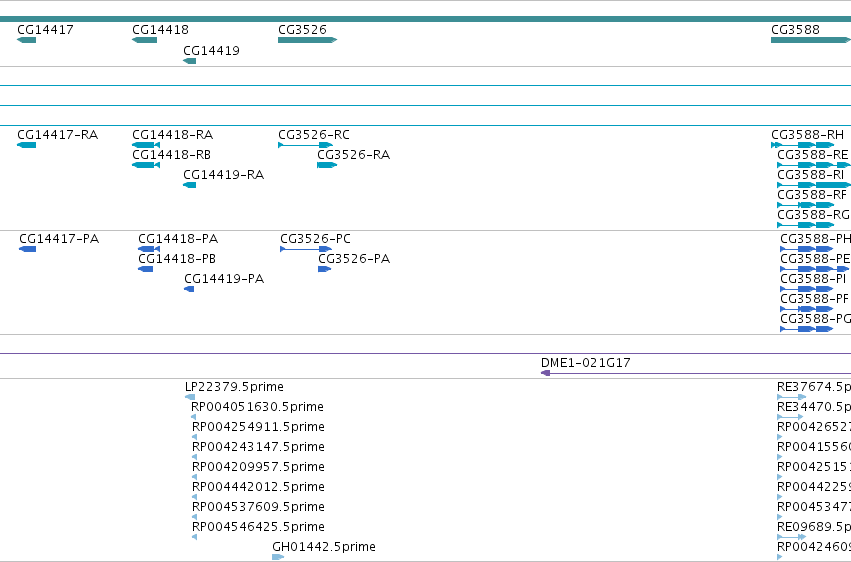Click the CG14417-PA protein label
851x562 pixels.
click(x=59, y=239)
